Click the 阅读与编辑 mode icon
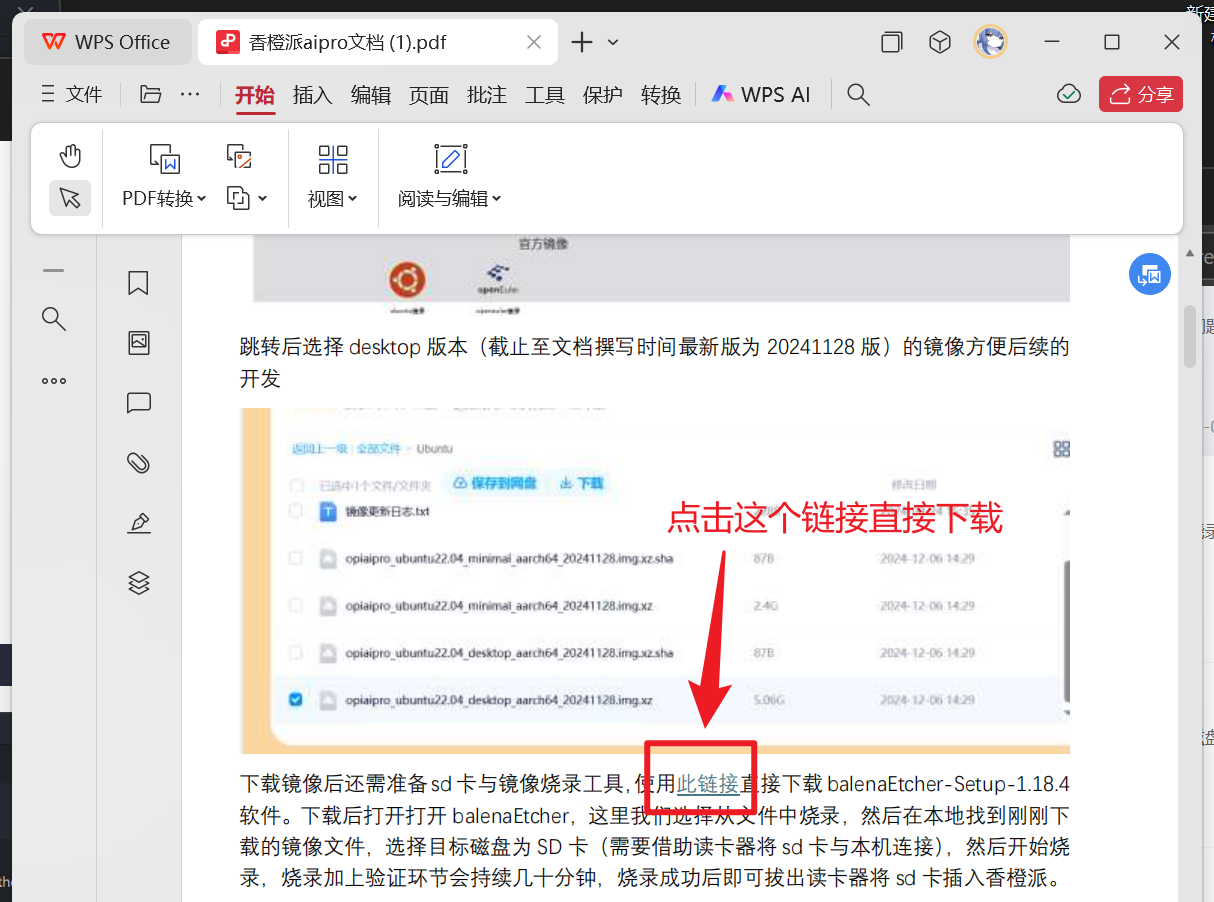The image size is (1214, 902). 451,159
